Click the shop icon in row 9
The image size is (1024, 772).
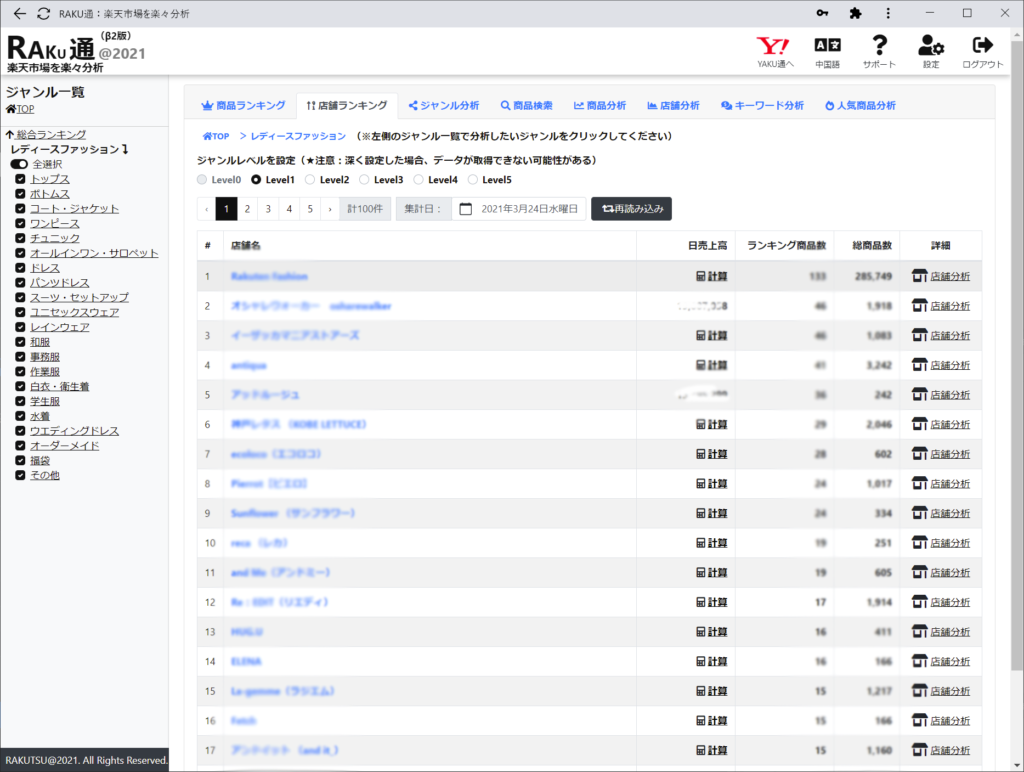[920, 513]
